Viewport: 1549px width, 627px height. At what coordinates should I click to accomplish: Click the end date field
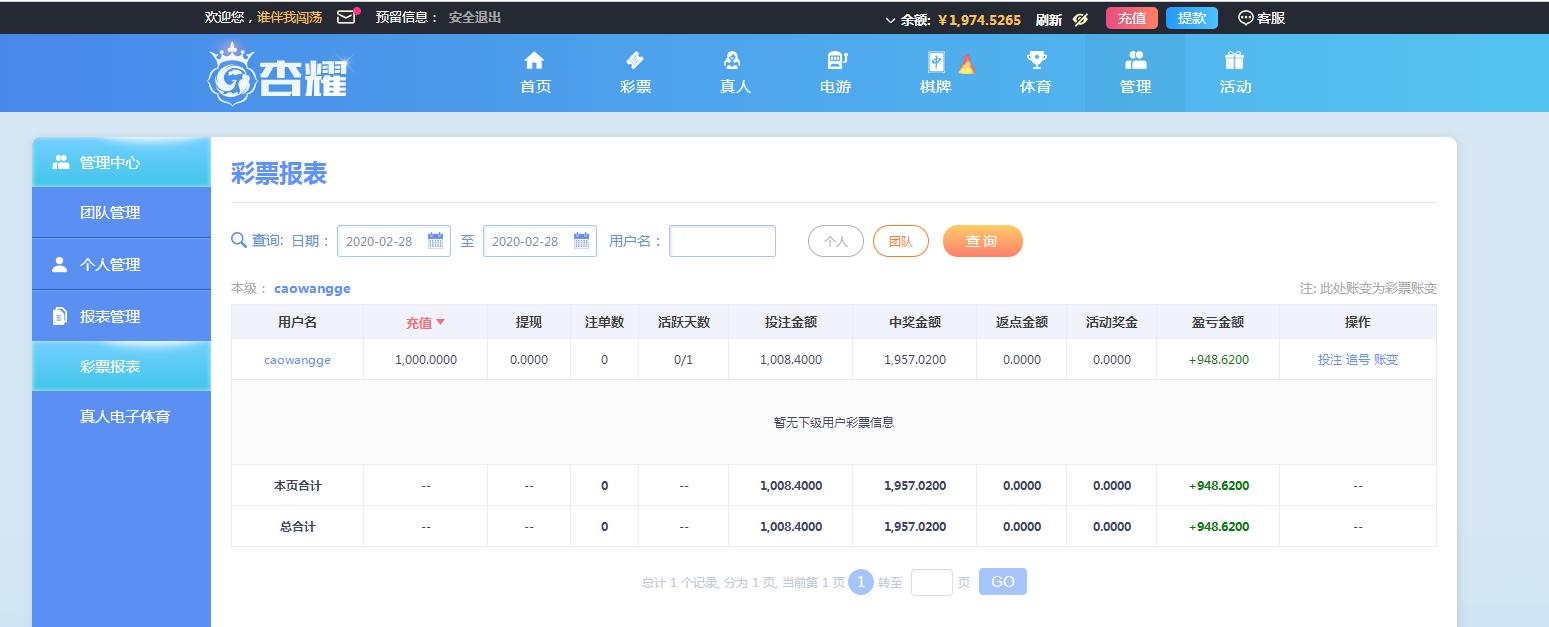(540, 241)
